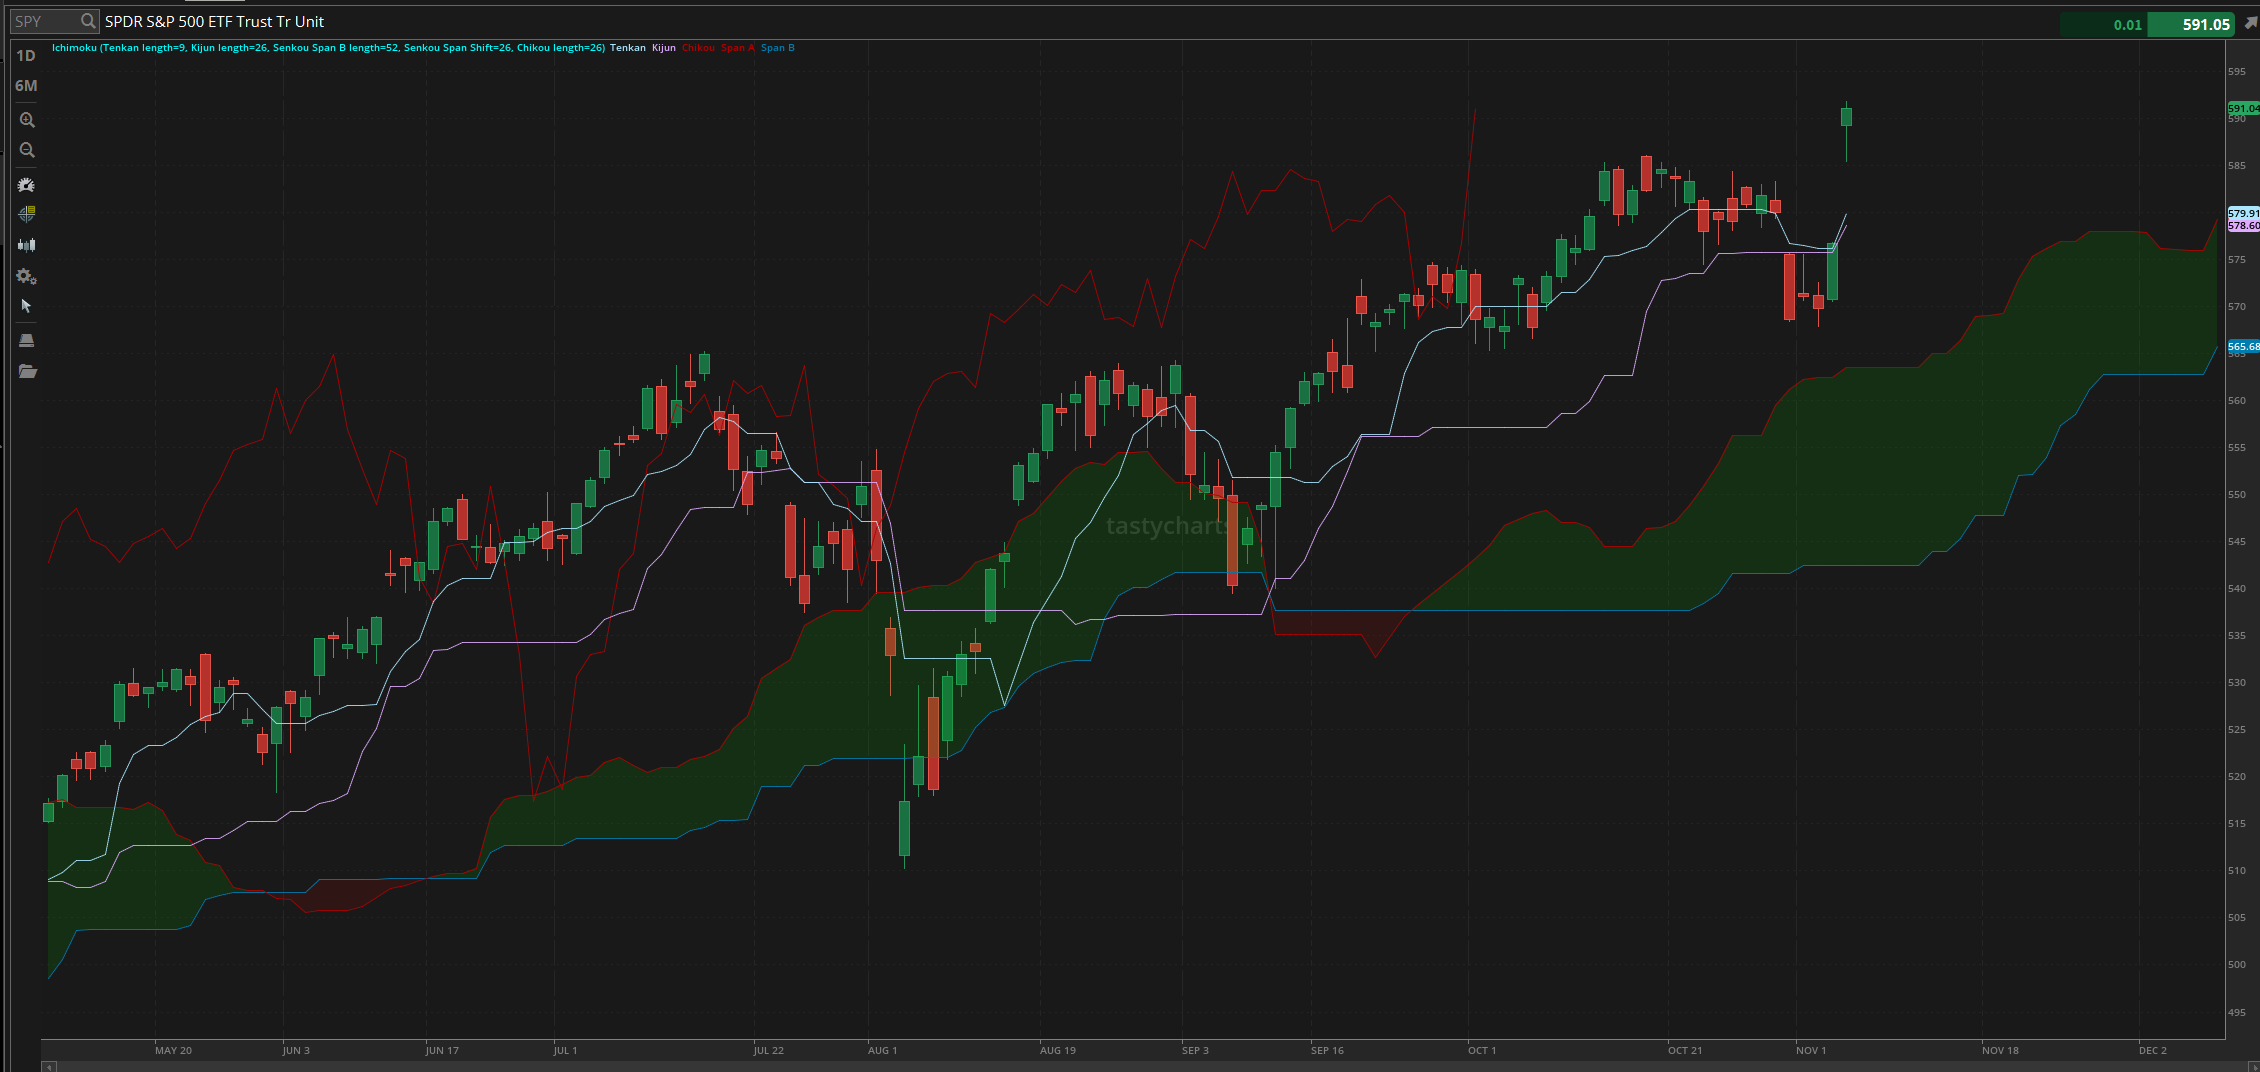Click the 0.01 price change value
The height and width of the screenshot is (1072, 2260).
[x=2127, y=25]
